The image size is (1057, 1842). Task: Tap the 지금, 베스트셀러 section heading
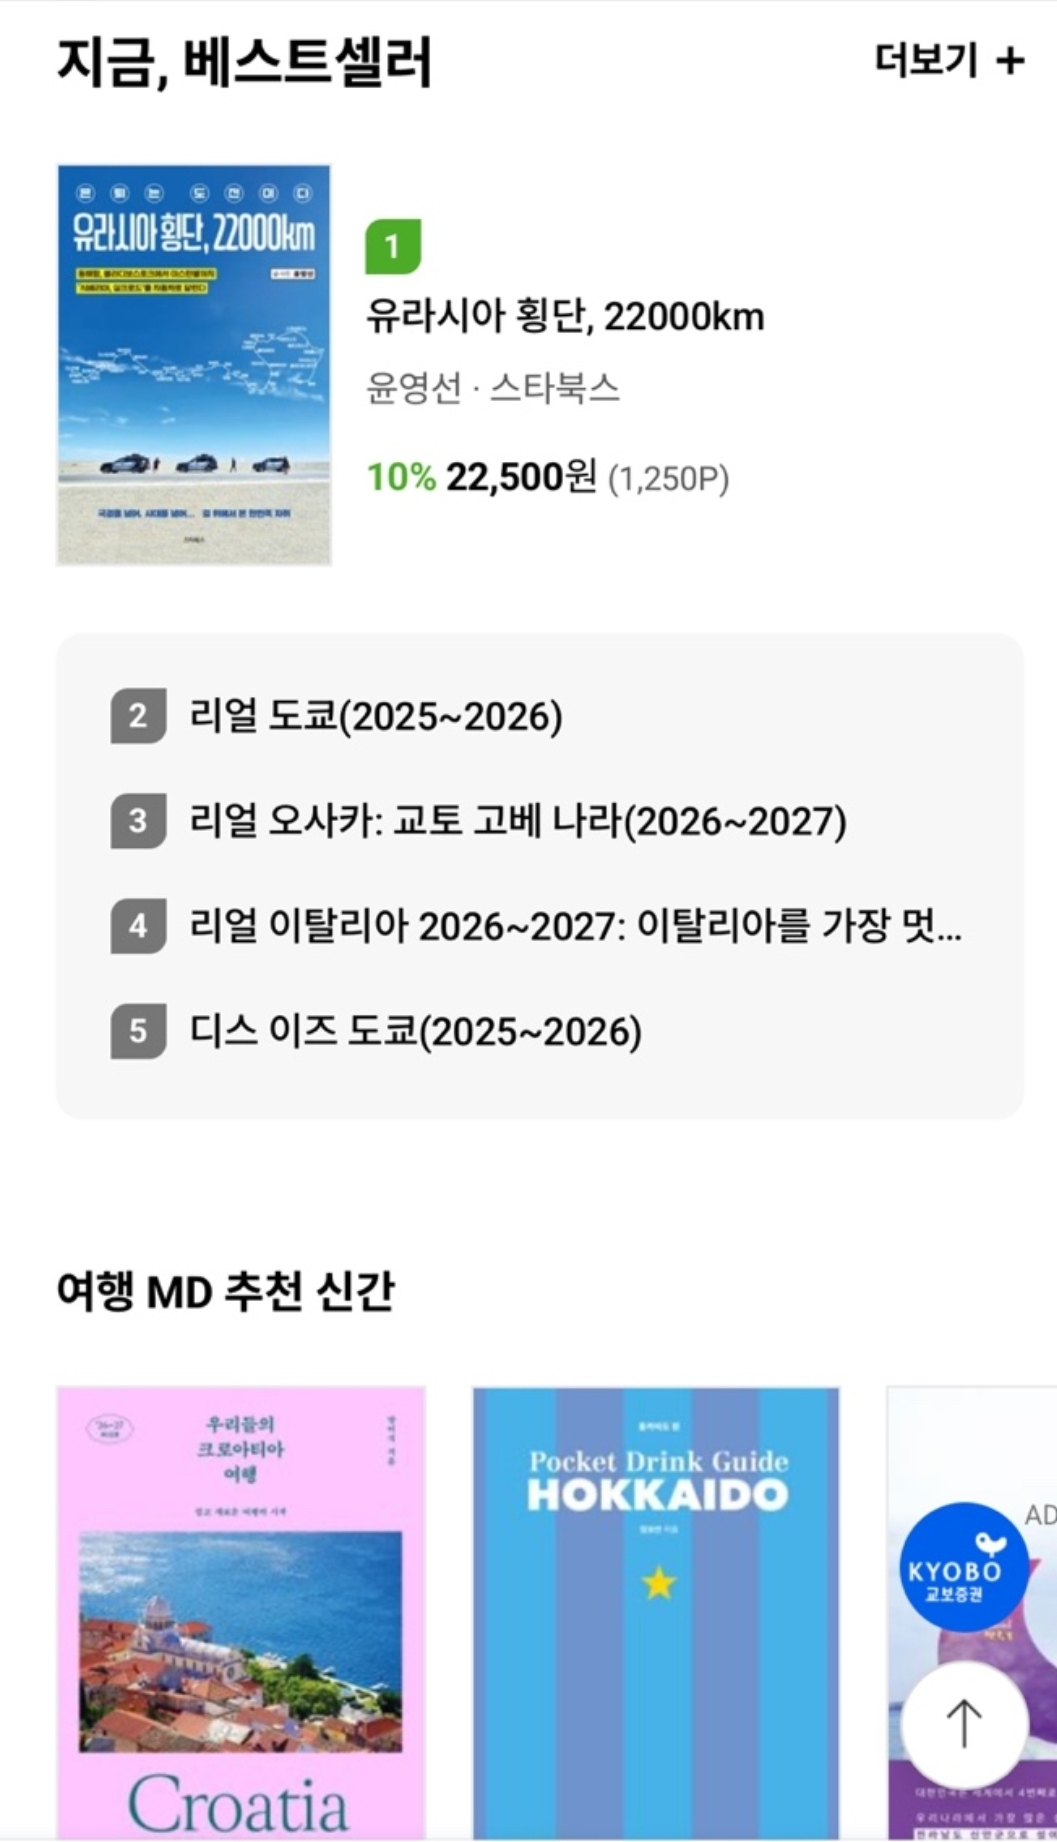[x=244, y=62]
